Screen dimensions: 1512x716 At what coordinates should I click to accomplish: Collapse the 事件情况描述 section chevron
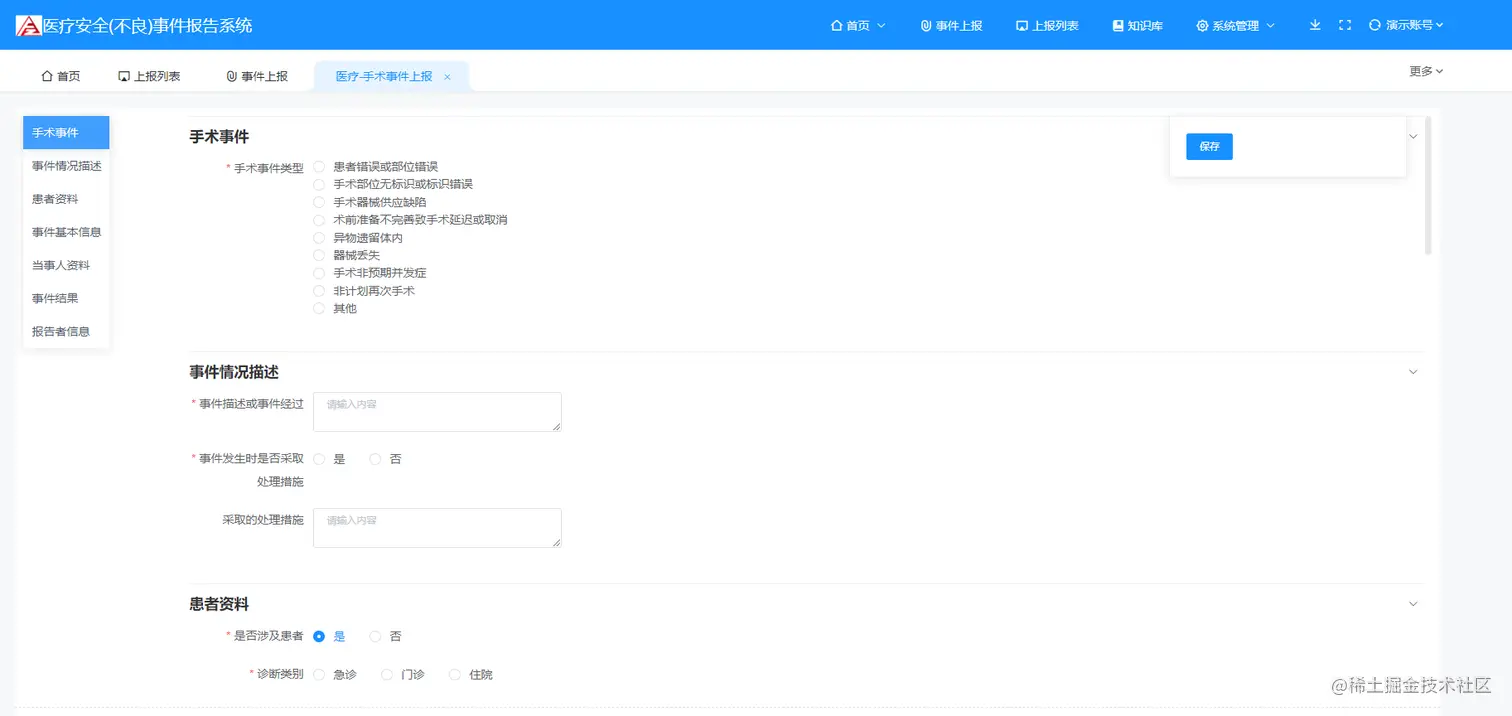click(x=1413, y=372)
